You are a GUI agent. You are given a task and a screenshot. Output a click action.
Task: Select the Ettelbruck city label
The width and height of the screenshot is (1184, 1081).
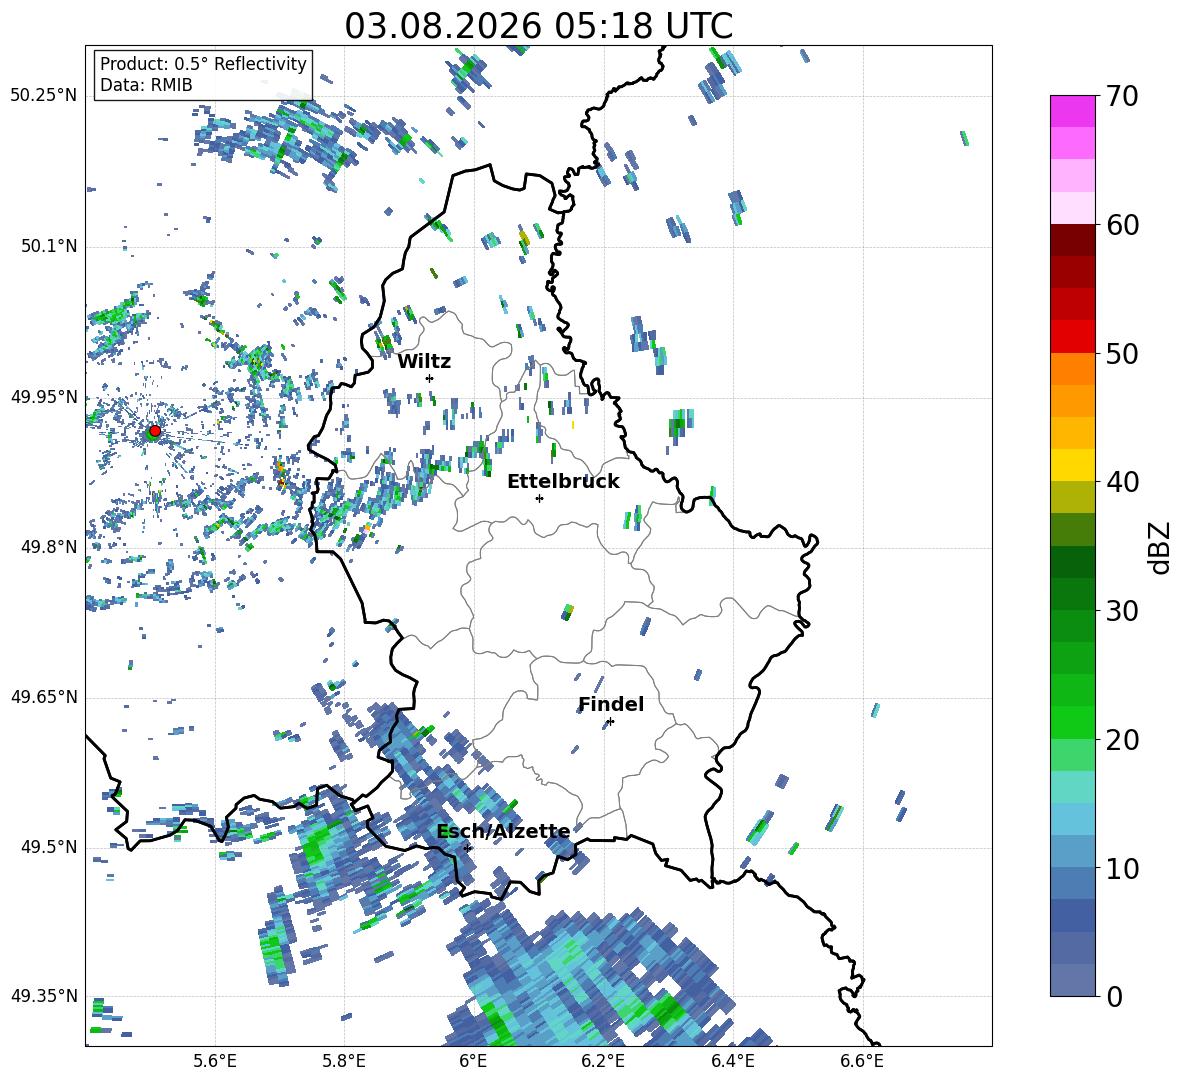click(563, 482)
